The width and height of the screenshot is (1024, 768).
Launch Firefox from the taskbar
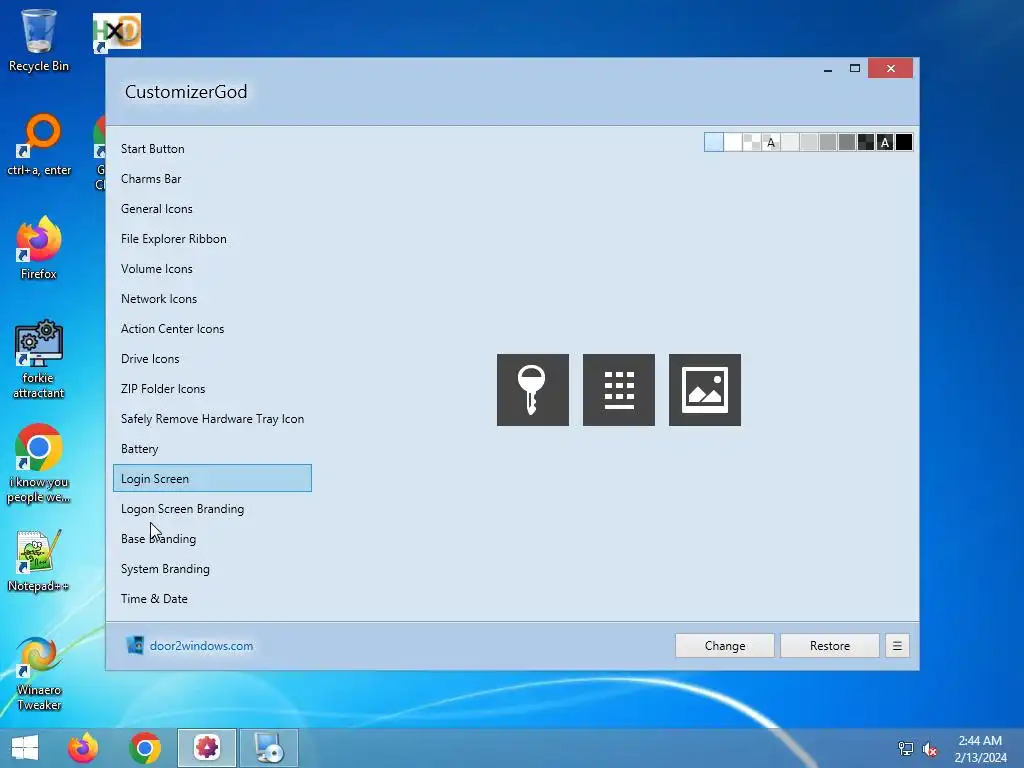click(83, 748)
